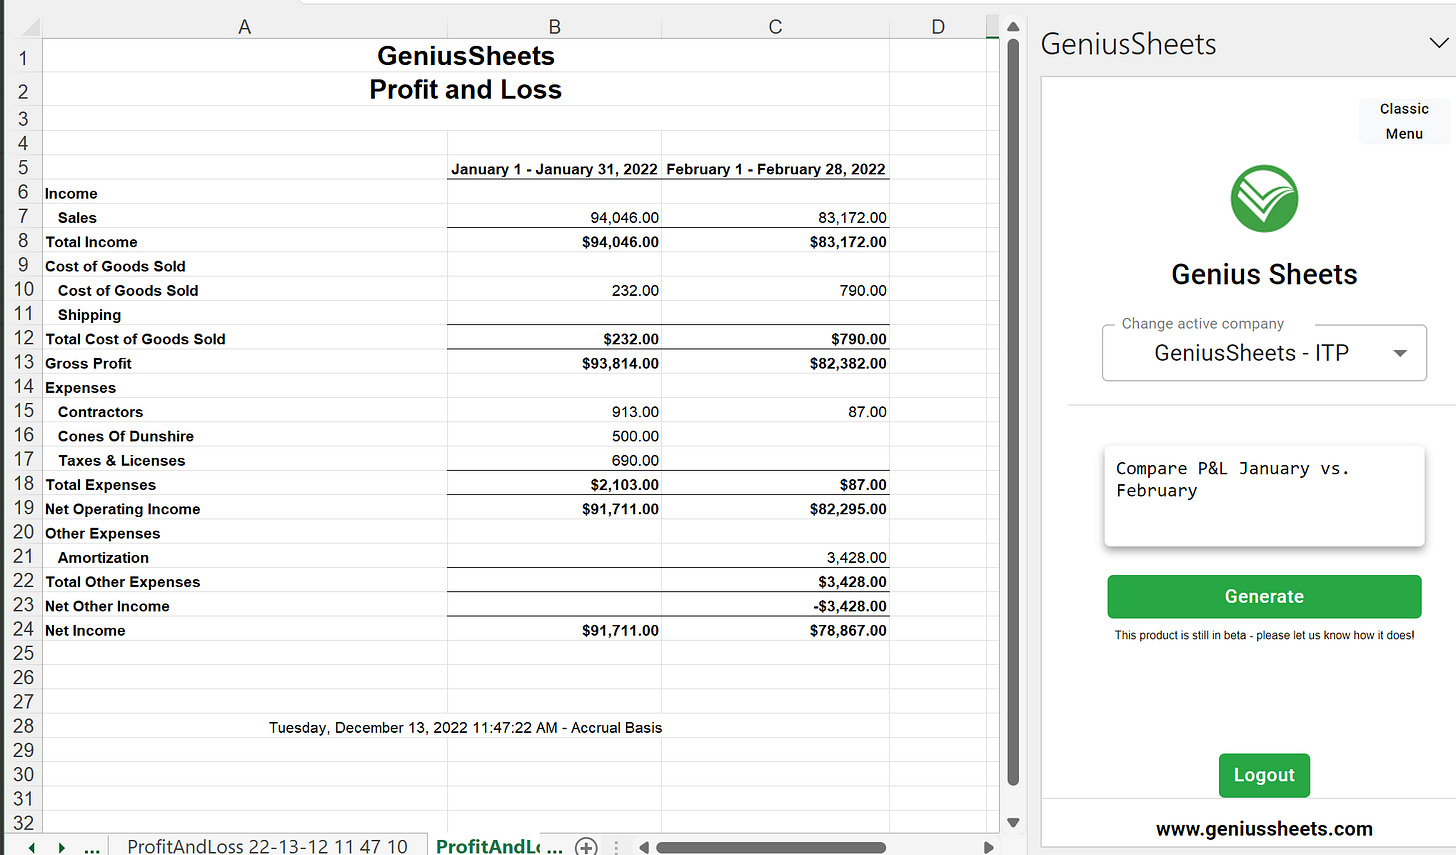Image resolution: width=1456 pixels, height=855 pixels.
Task: Click the green Generate button
Action: click(x=1264, y=596)
